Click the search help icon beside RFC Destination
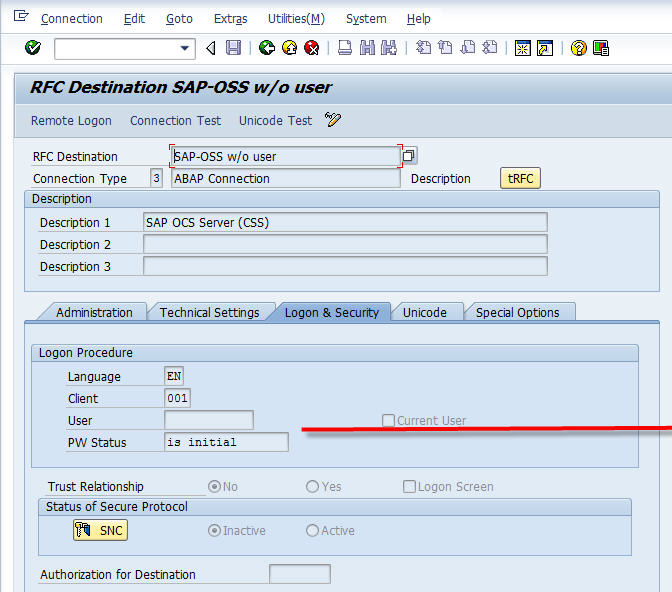The image size is (672, 592). (409, 156)
